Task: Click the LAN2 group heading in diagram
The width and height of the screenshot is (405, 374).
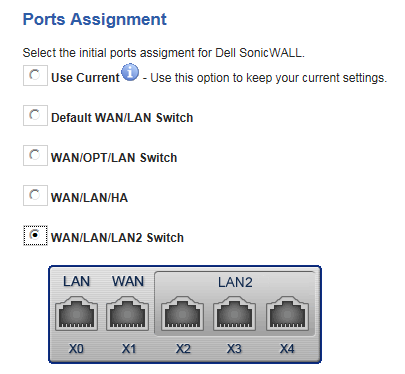Action: coord(235,282)
